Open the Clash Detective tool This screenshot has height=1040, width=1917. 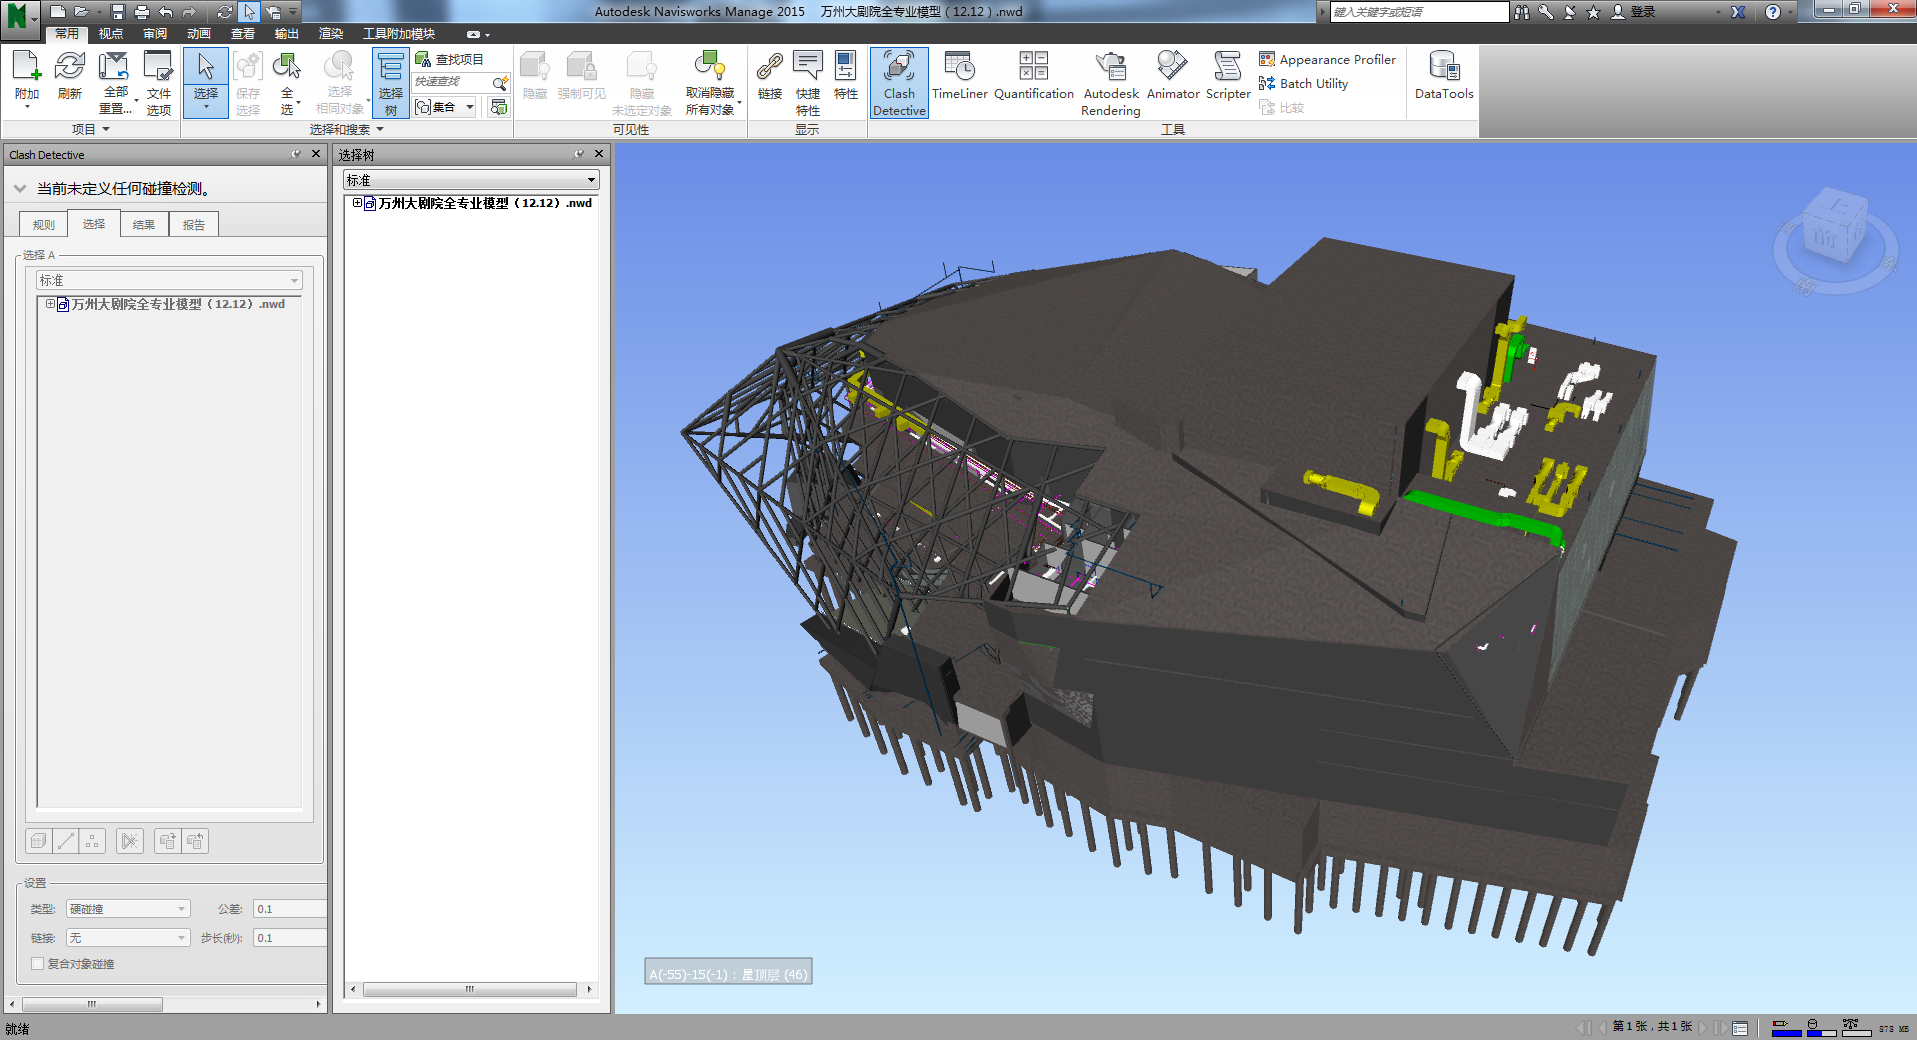click(898, 83)
